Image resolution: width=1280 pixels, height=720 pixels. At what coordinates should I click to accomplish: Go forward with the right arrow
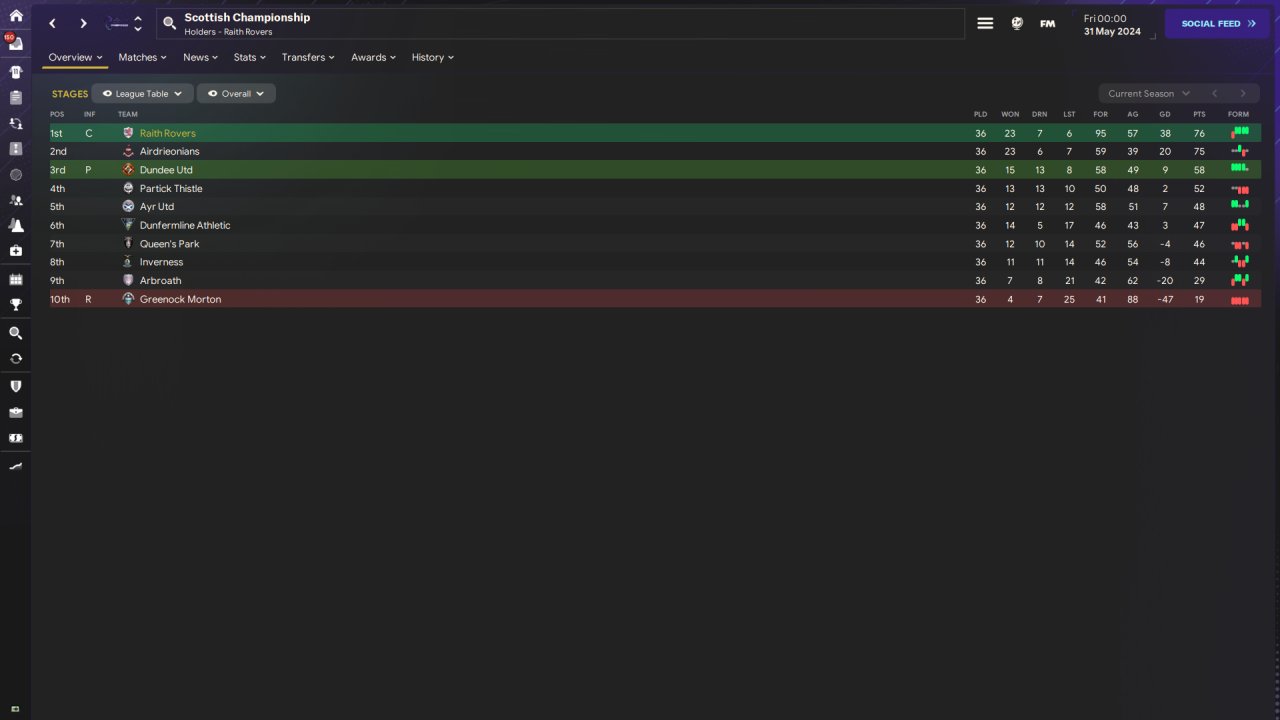83,23
